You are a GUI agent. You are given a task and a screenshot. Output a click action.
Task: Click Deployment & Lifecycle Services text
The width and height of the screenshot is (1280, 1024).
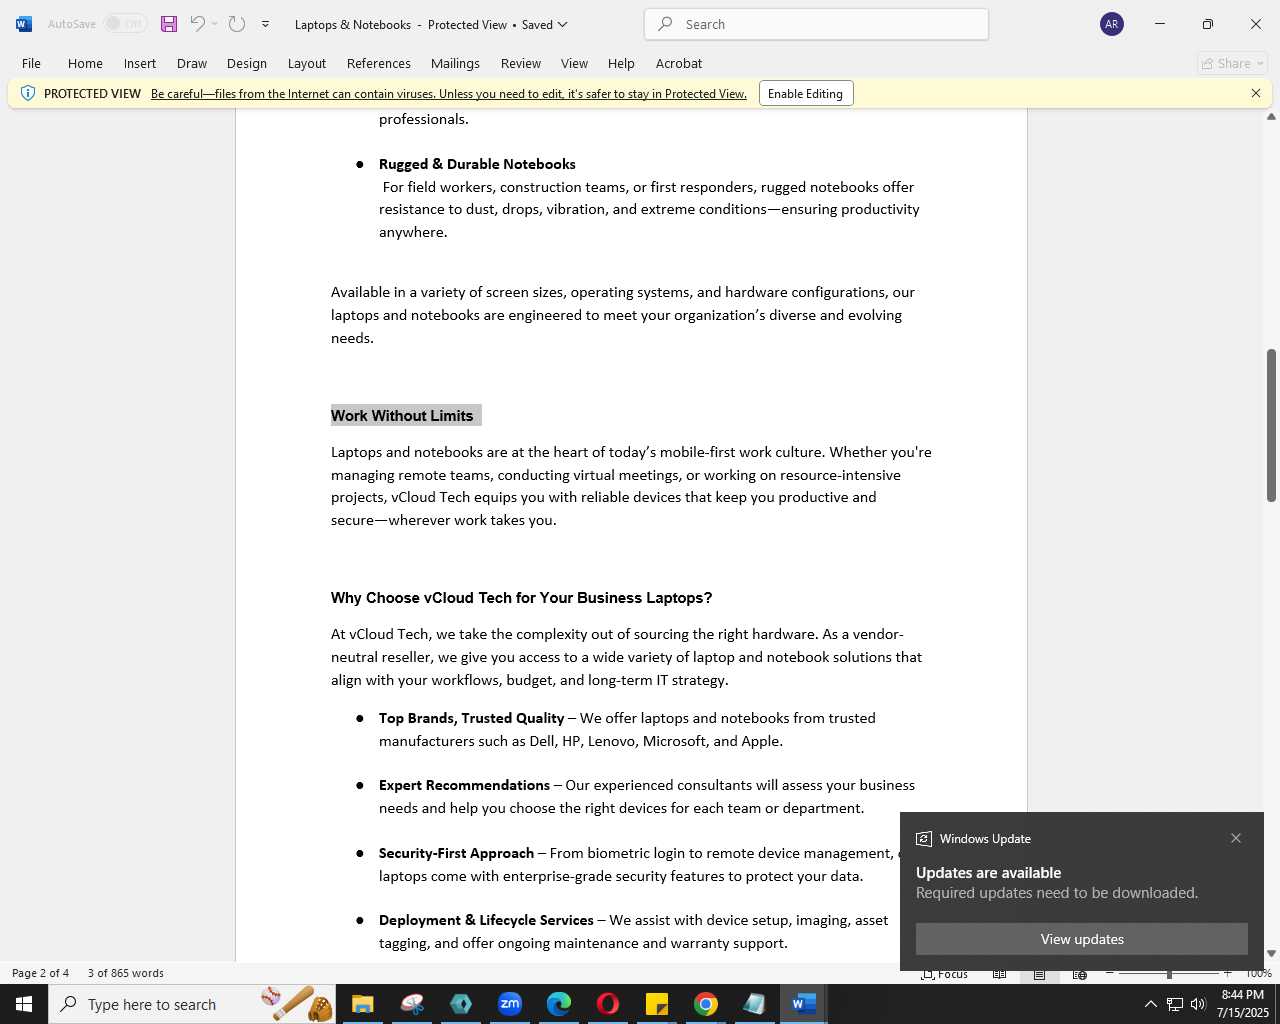(x=486, y=920)
